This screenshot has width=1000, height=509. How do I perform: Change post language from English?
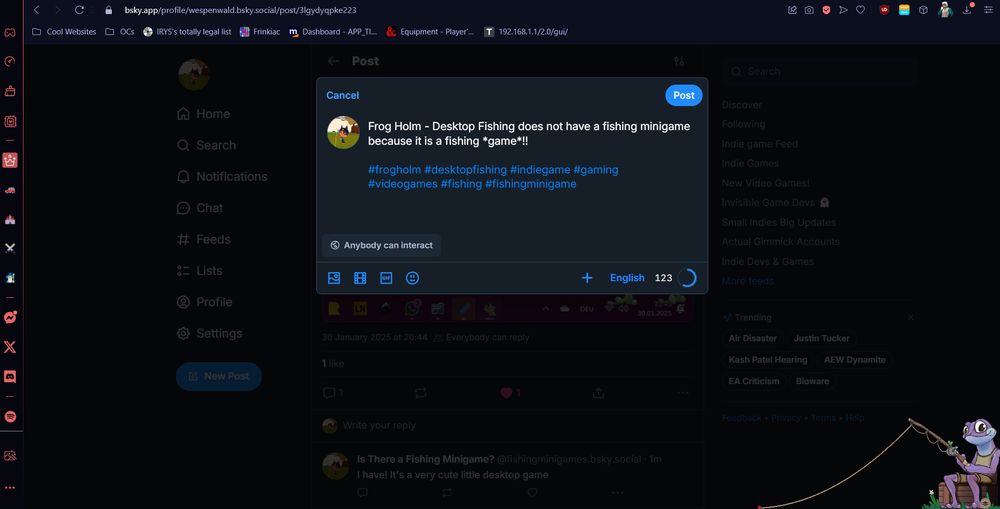[627, 278]
